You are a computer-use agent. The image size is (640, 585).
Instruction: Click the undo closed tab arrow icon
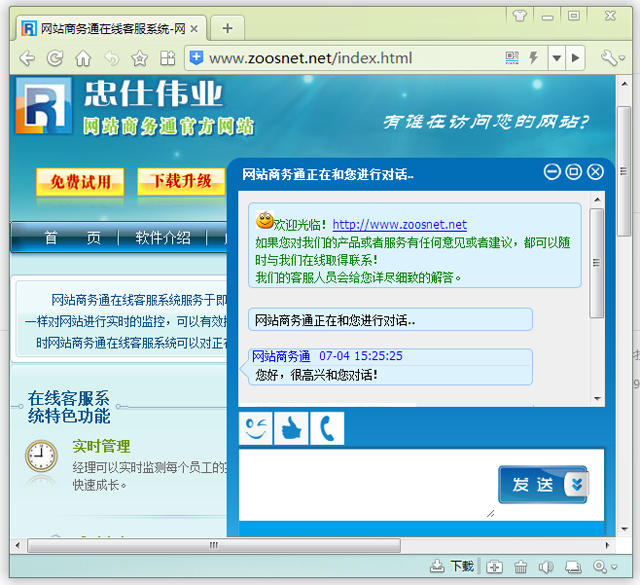(111, 58)
